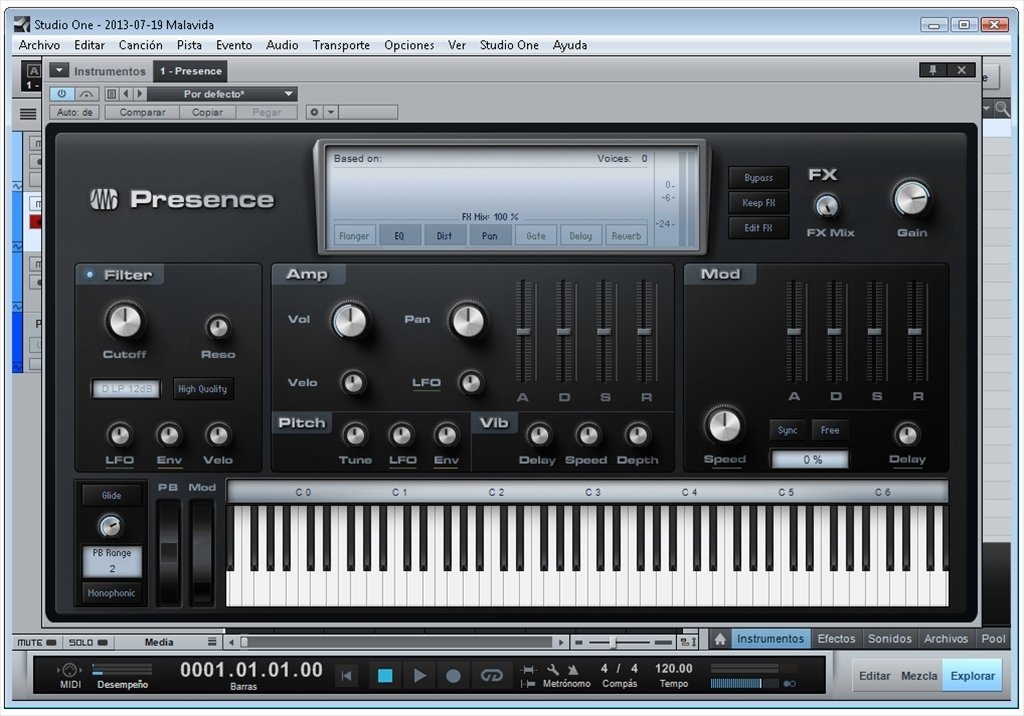The height and width of the screenshot is (716, 1024).
Task: Toggle the Flanger effect
Action: coord(354,236)
